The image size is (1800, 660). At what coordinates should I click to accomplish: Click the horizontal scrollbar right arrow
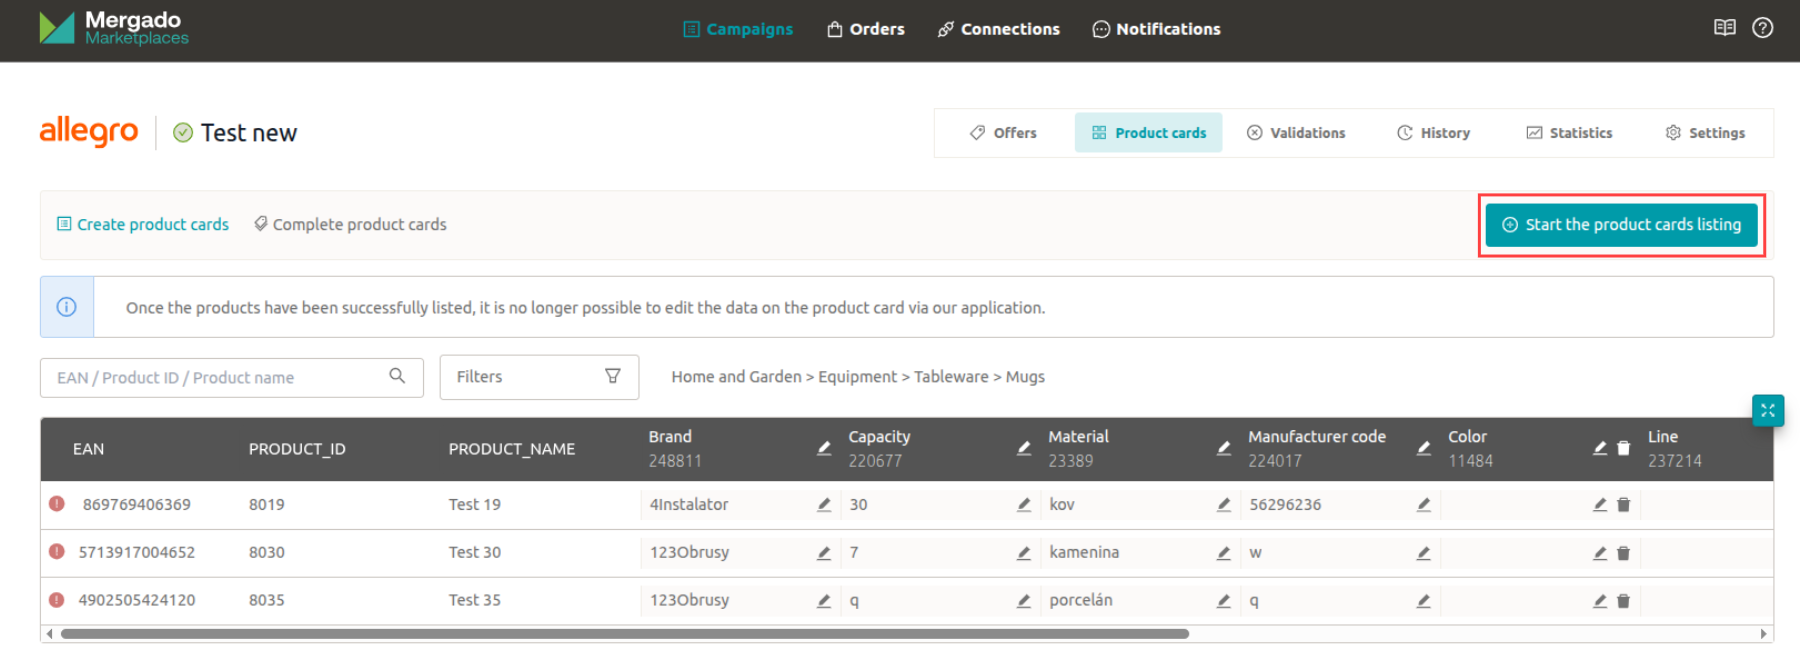click(x=1763, y=634)
